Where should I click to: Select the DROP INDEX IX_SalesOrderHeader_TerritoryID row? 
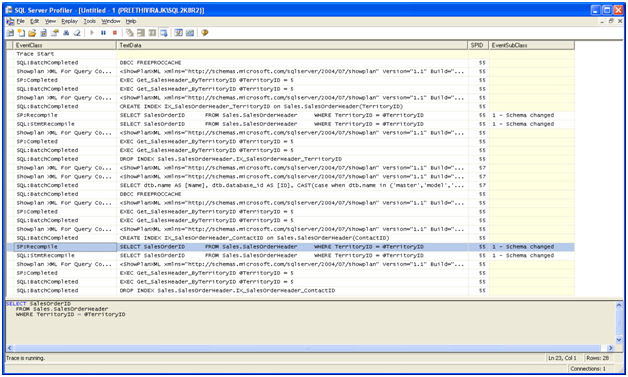click(291, 159)
